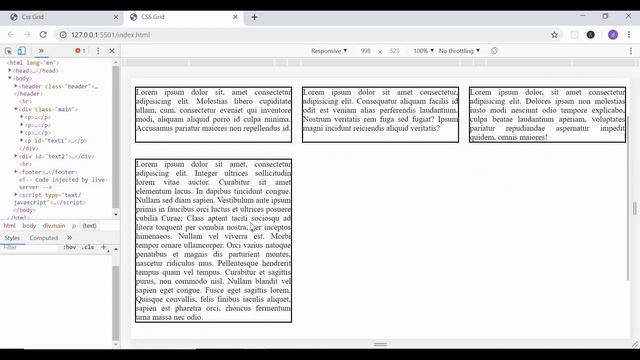Add a new style rule with plus

(104, 247)
